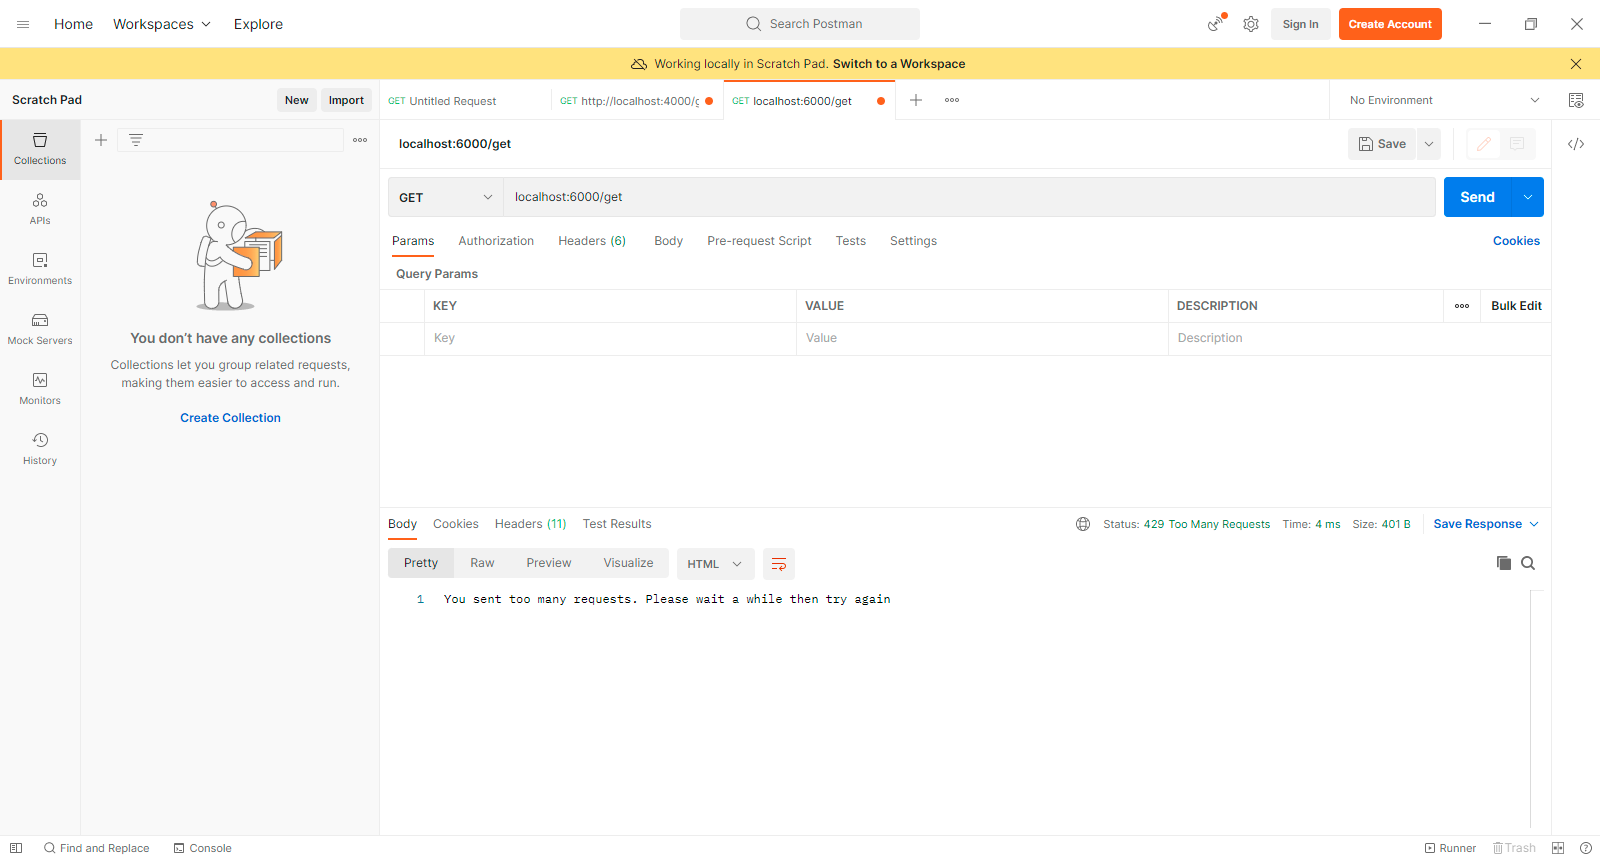Screen dimensions: 1600x860
Task: Switch response view to Visualize
Action: pyautogui.click(x=628, y=563)
